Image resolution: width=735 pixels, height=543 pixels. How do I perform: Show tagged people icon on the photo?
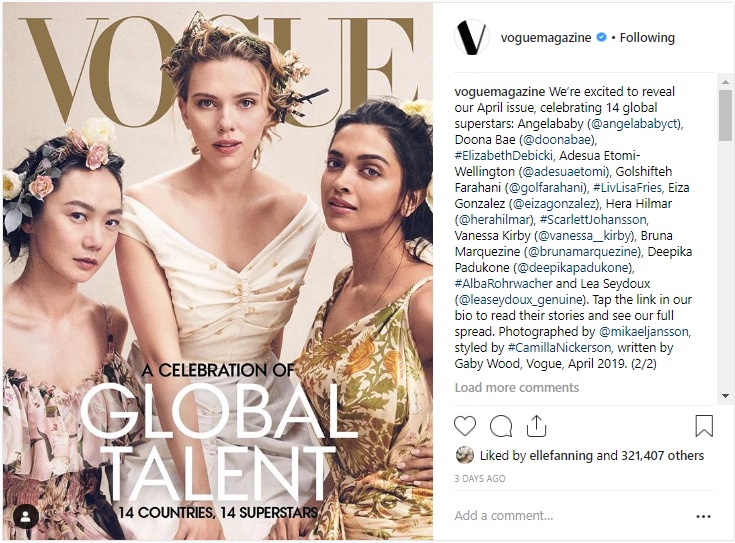[26, 517]
